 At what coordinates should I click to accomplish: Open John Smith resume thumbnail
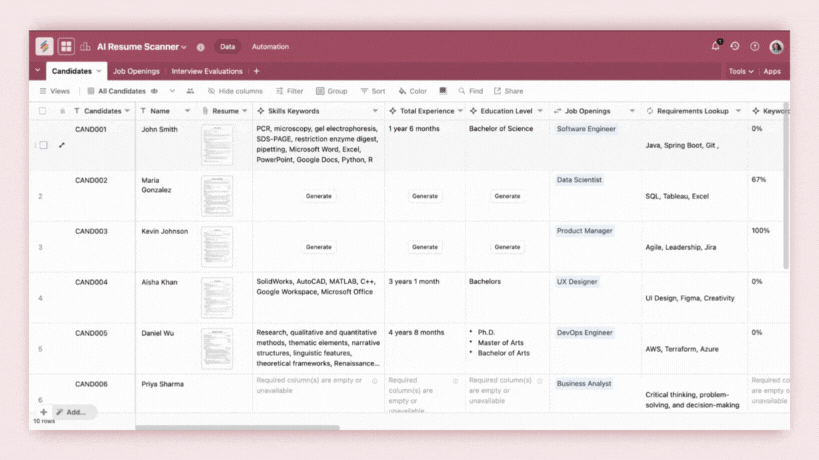pos(217,145)
